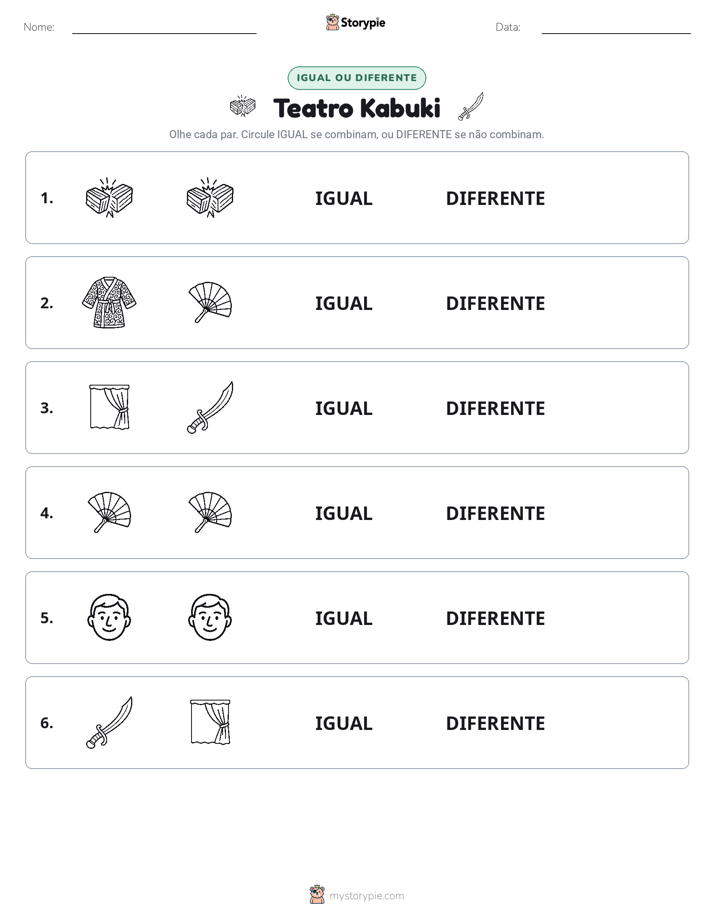Click the curtain icon in row 6
Image resolution: width=714 pixels, height=924 pixels.
(210, 722)
